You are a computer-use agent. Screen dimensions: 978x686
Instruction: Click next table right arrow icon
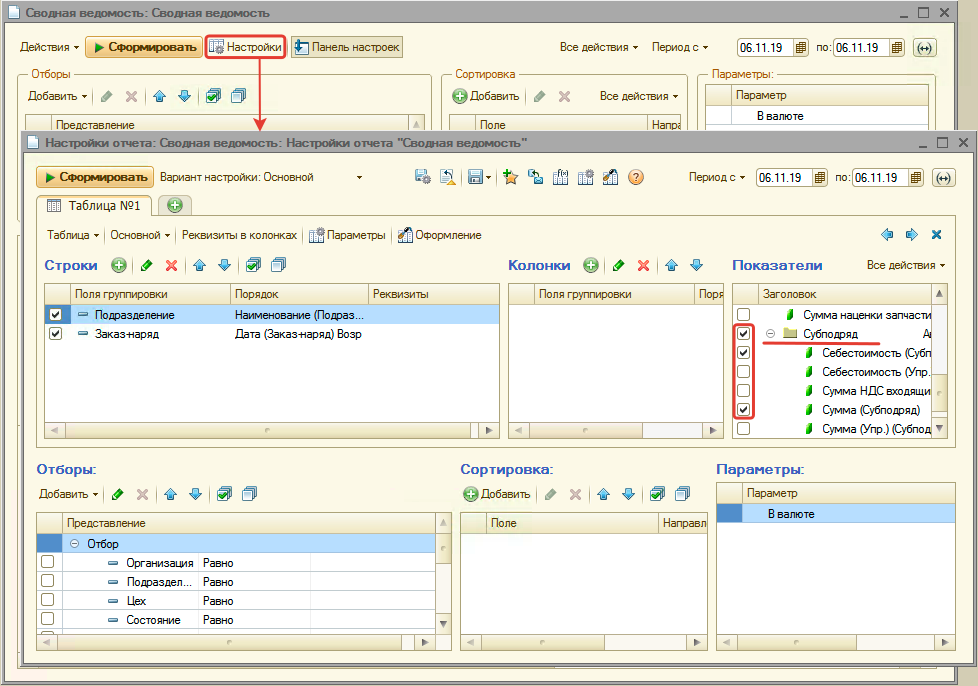tap(912, 234)
